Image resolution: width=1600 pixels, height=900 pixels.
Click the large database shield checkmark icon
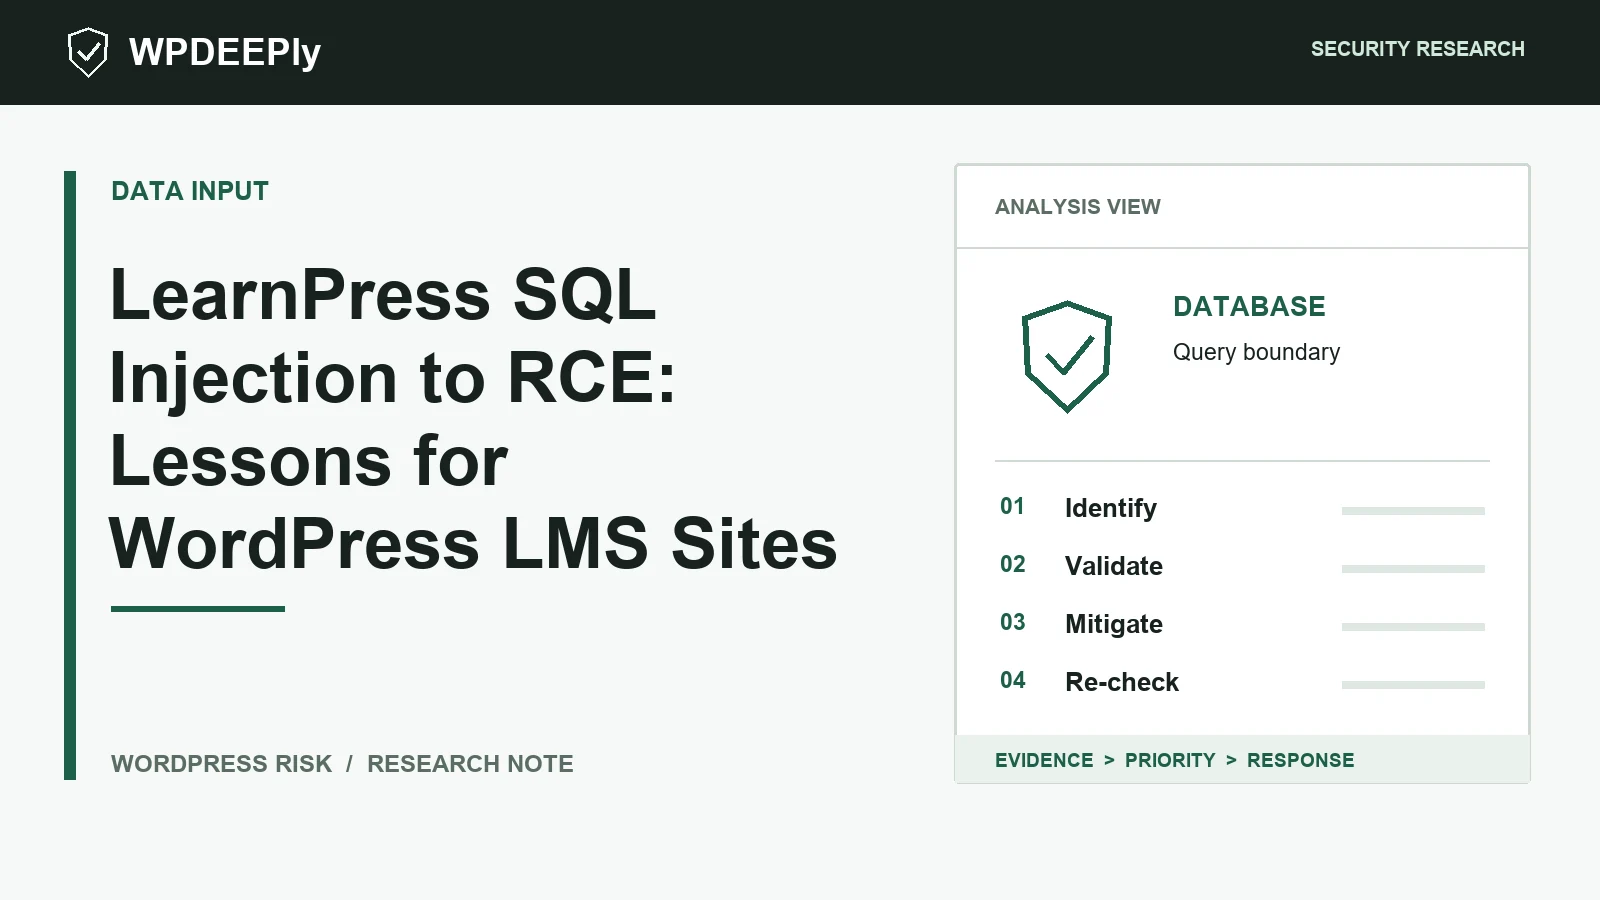1067,356
